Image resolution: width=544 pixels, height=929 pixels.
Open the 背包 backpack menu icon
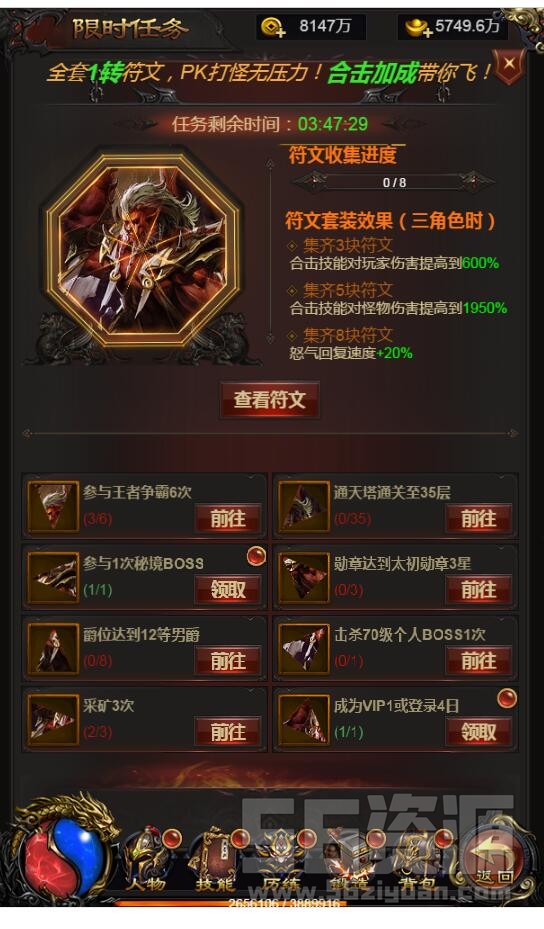[x=417, y=862]
